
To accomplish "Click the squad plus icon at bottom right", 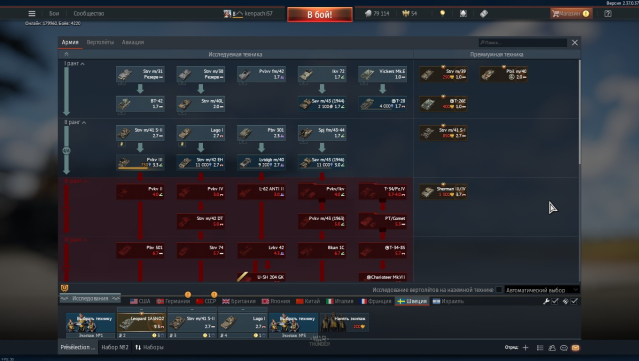I will (x=525, y=348).
